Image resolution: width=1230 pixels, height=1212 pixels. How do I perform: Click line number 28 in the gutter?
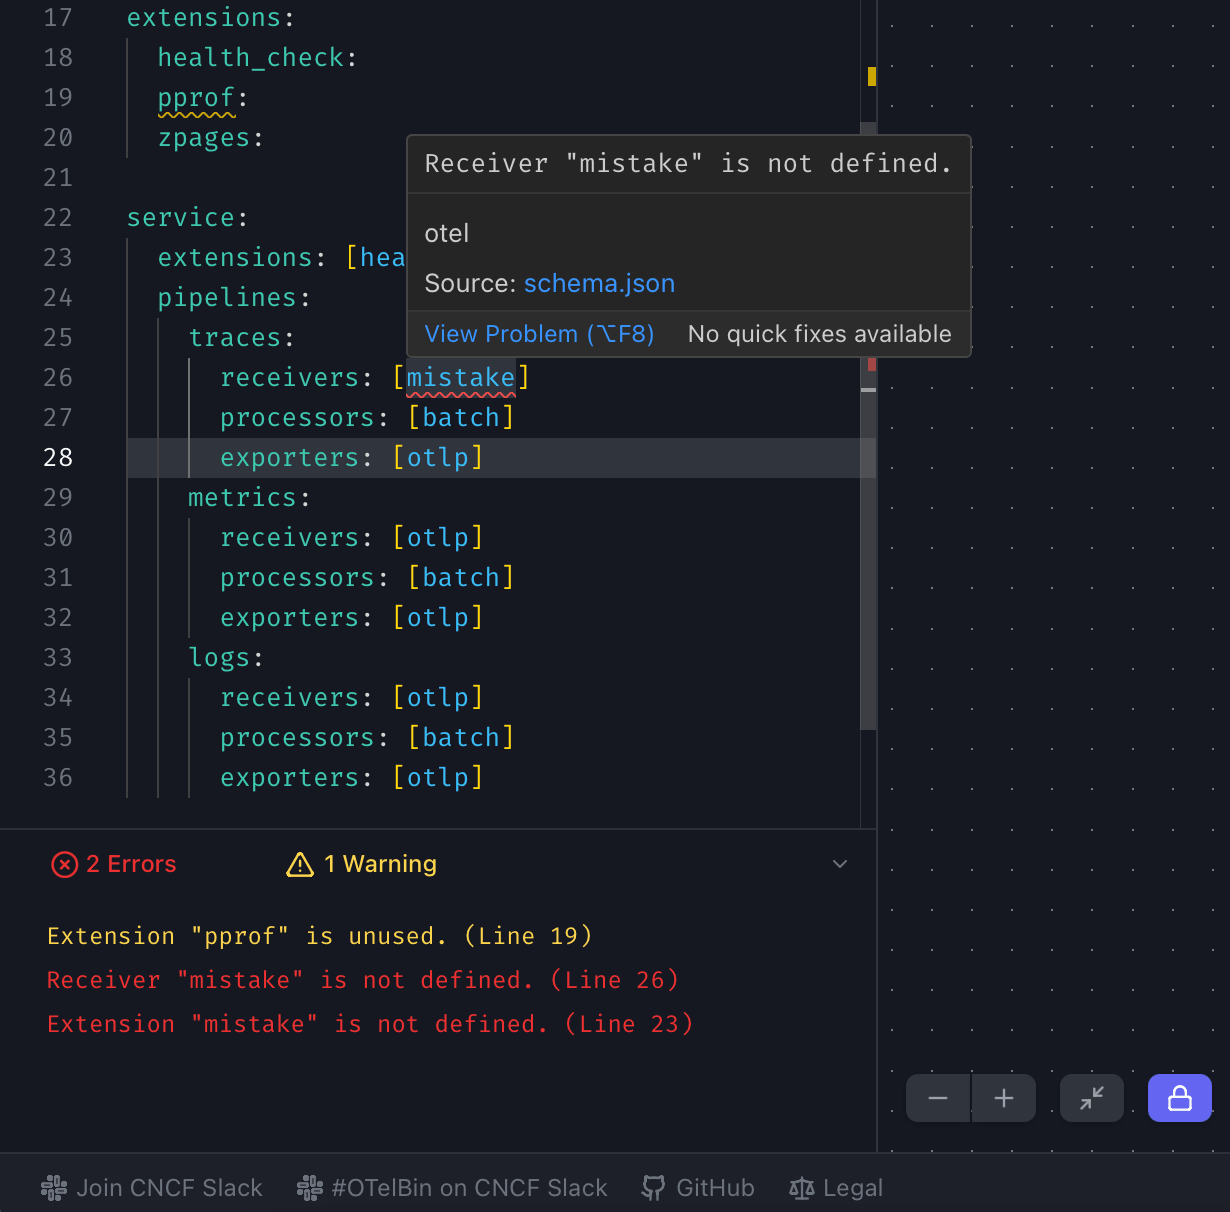[58, 458]
